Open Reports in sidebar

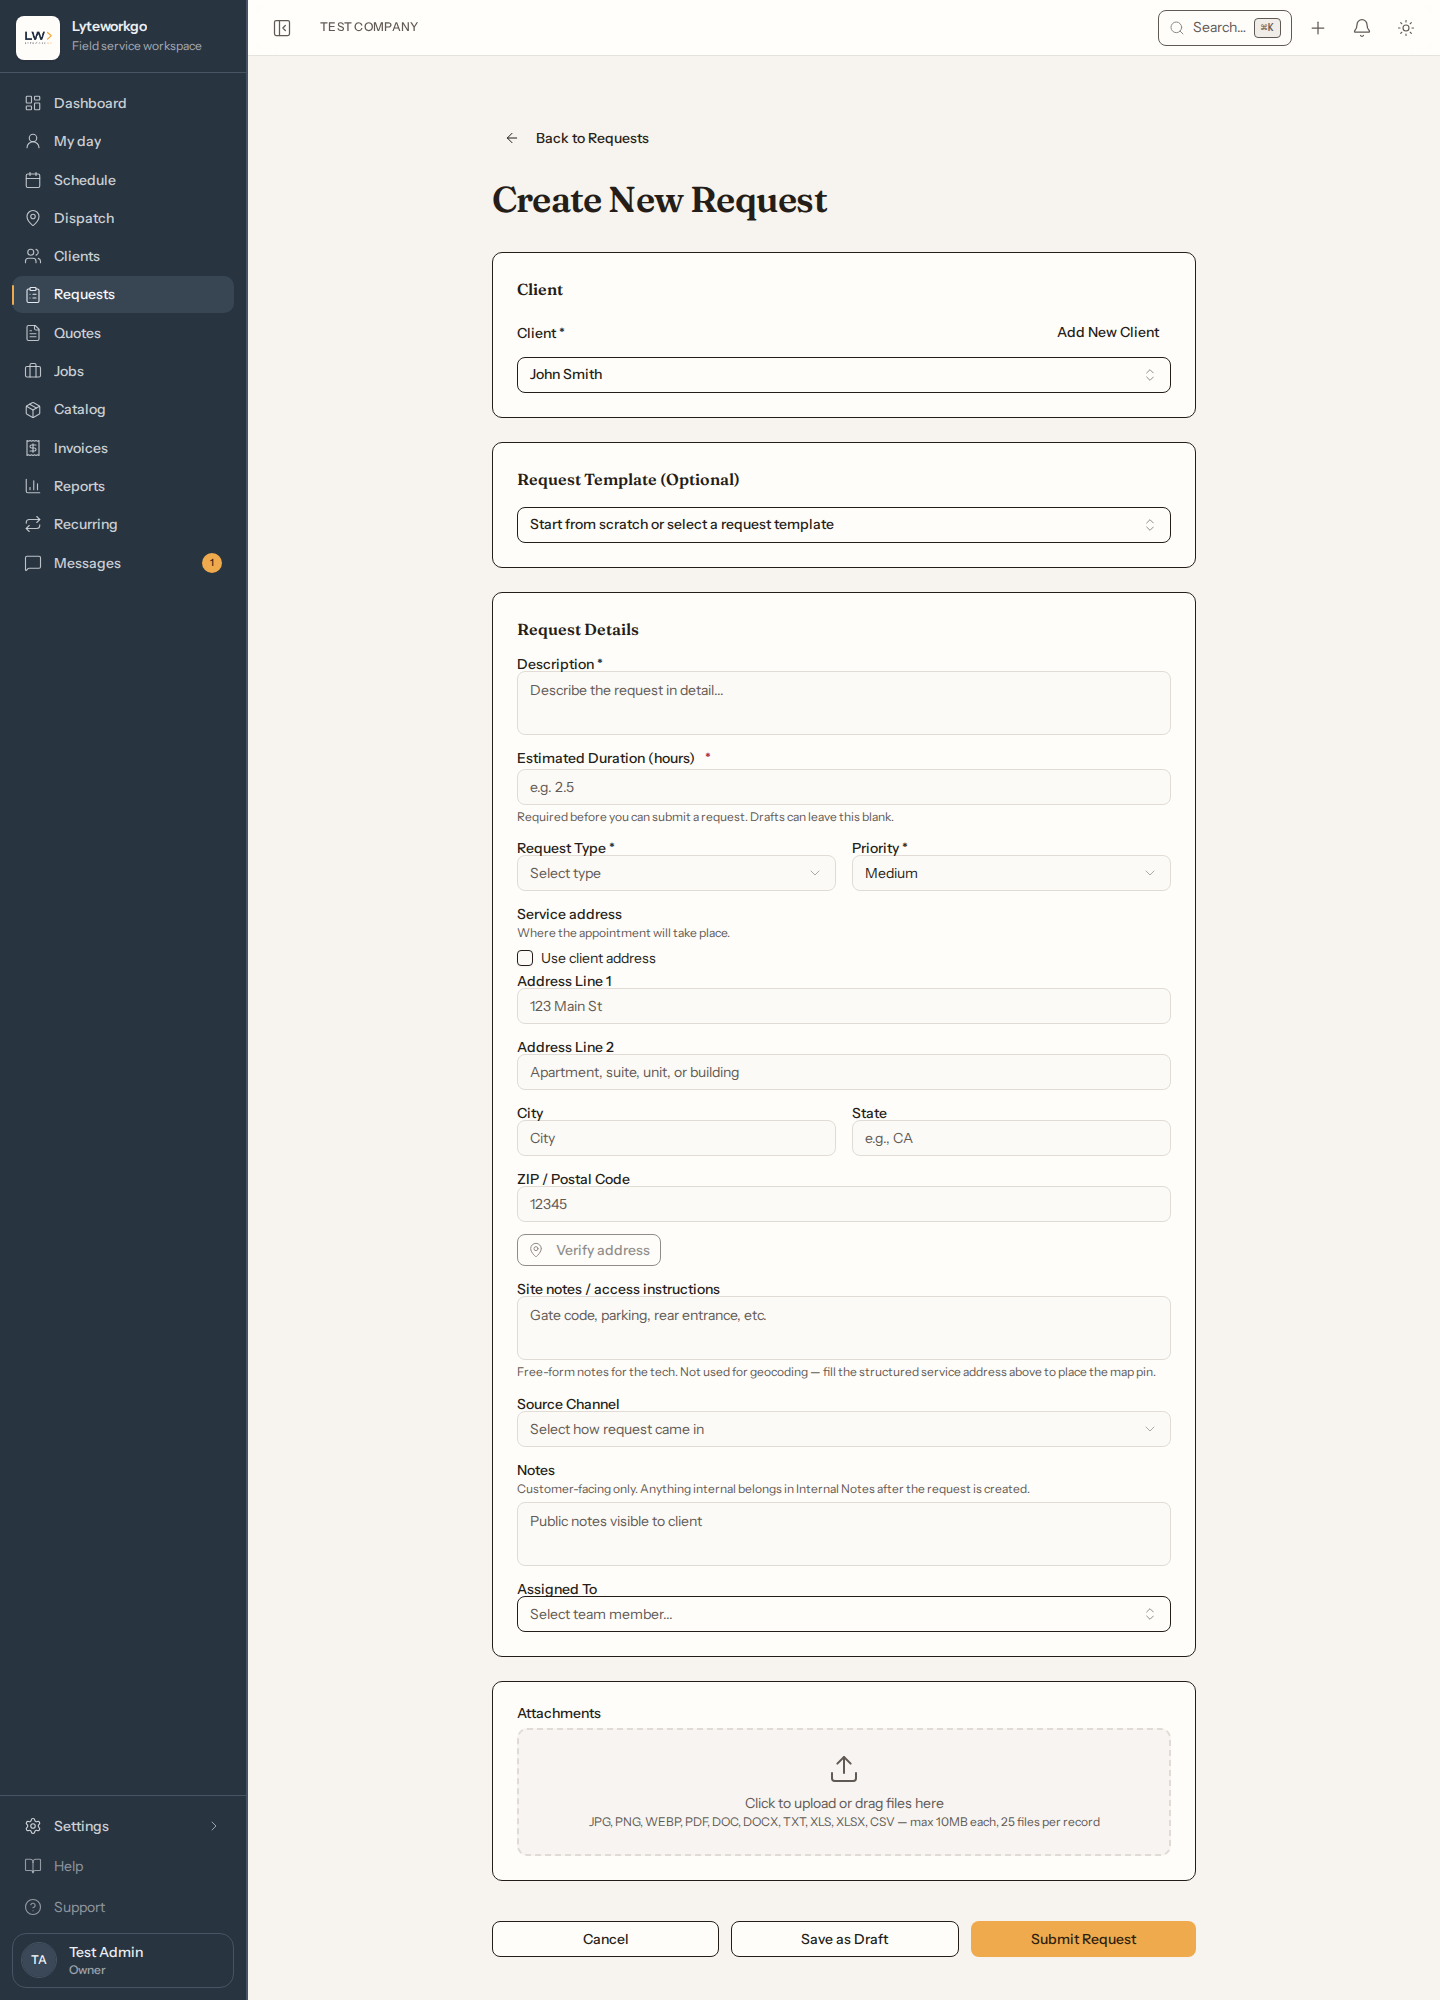tap(123, 486)
